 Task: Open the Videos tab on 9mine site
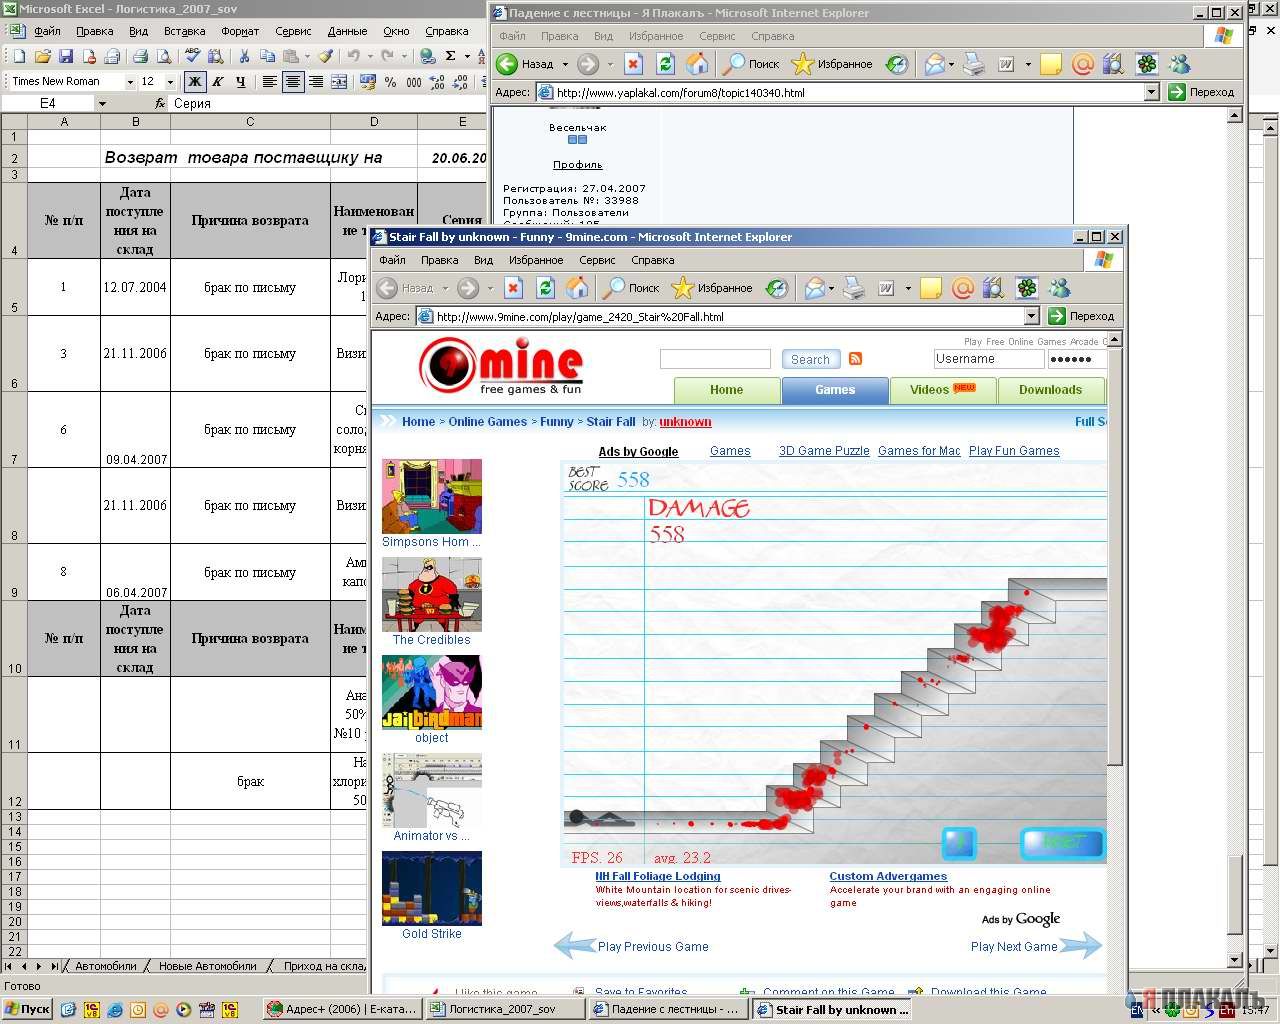[942, 390]
